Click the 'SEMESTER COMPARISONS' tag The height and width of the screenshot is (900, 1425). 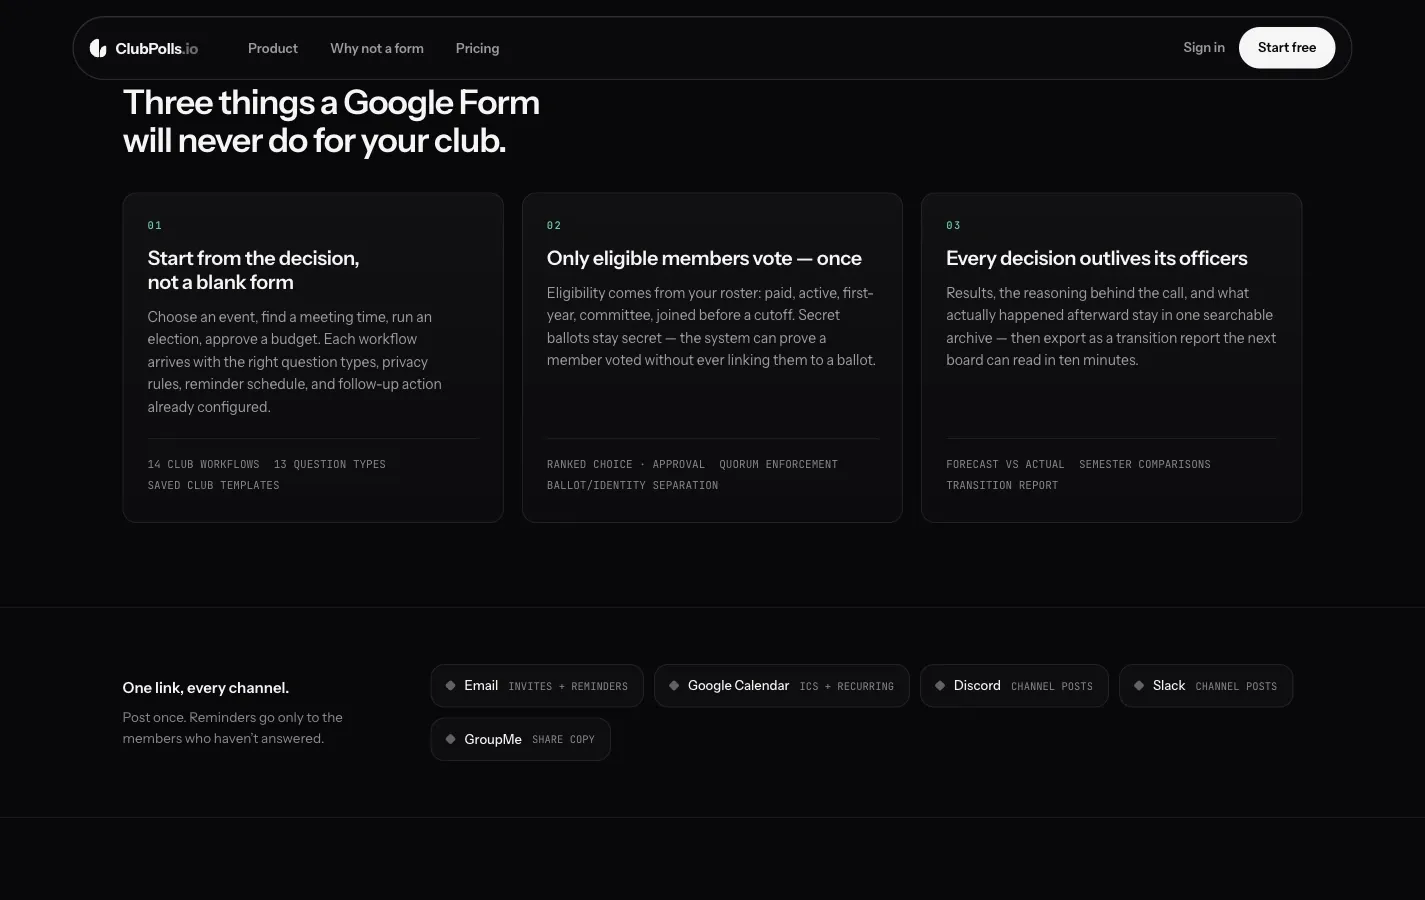(1145, 464)
